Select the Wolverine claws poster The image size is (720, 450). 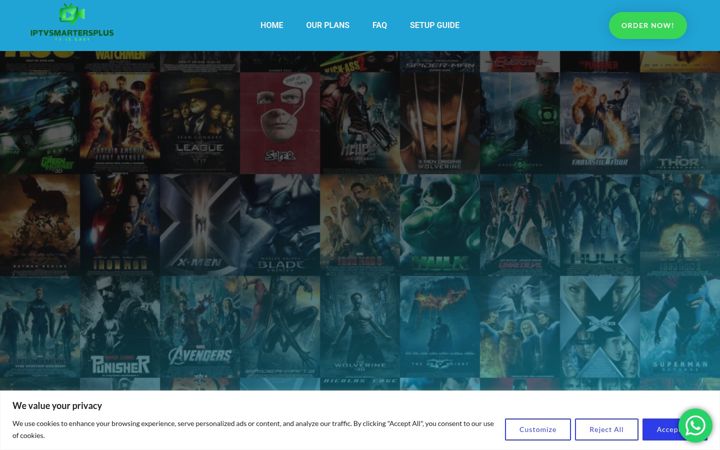439,123
